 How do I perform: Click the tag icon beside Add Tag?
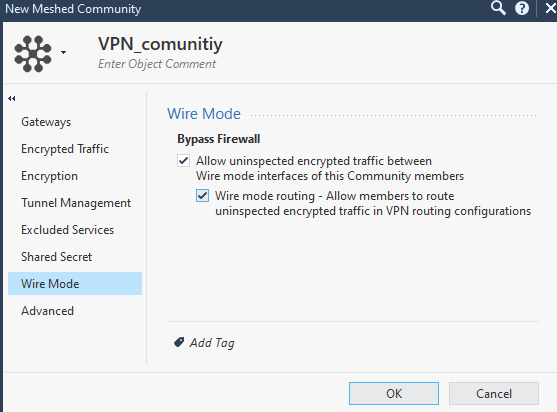coord(179,342)
